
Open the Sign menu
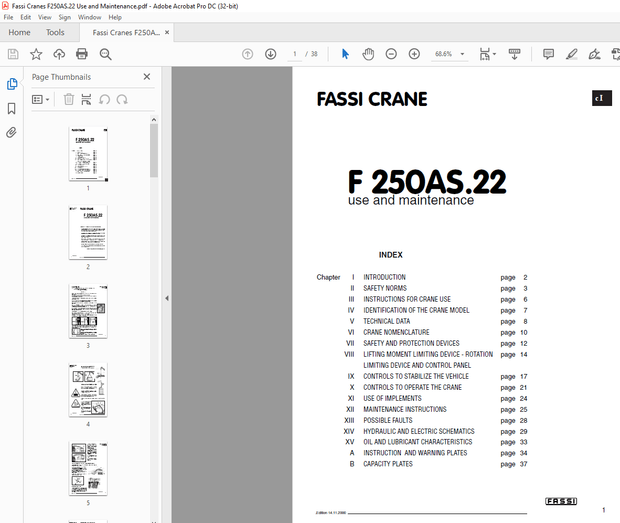64,17
